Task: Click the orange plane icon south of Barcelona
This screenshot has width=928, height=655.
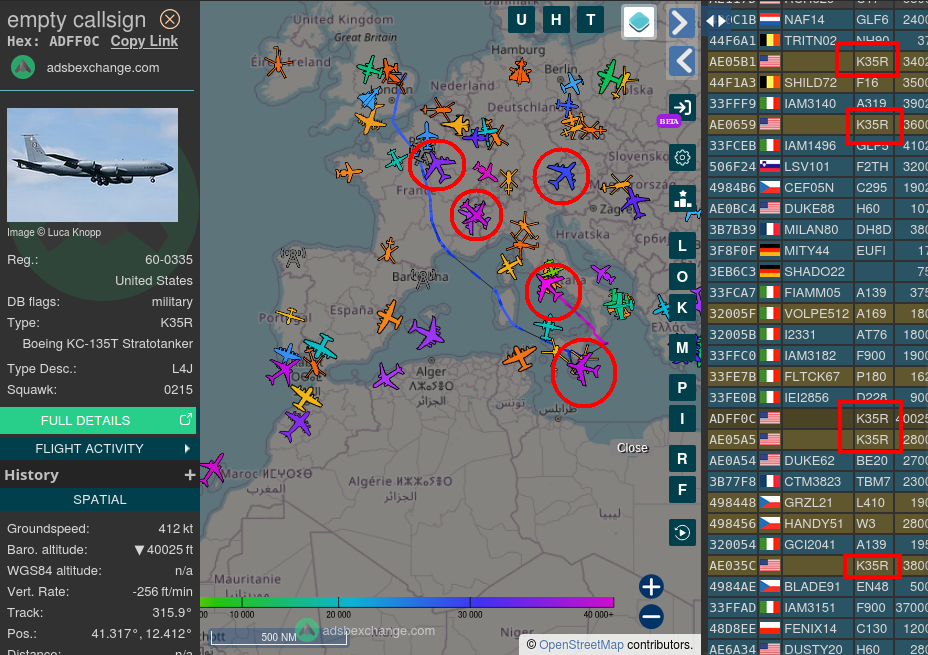Action: pyautogui.click(x=389, y=316)
